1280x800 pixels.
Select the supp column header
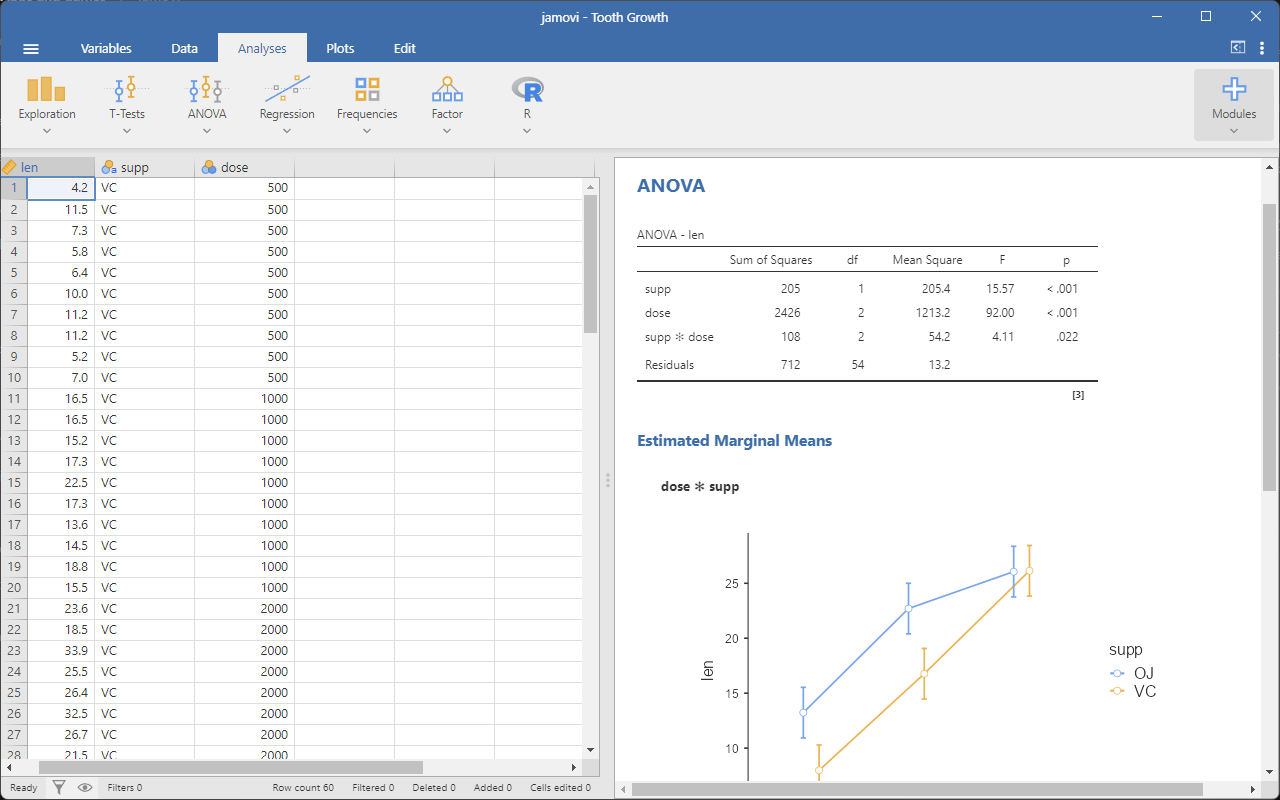pos(145,167)
